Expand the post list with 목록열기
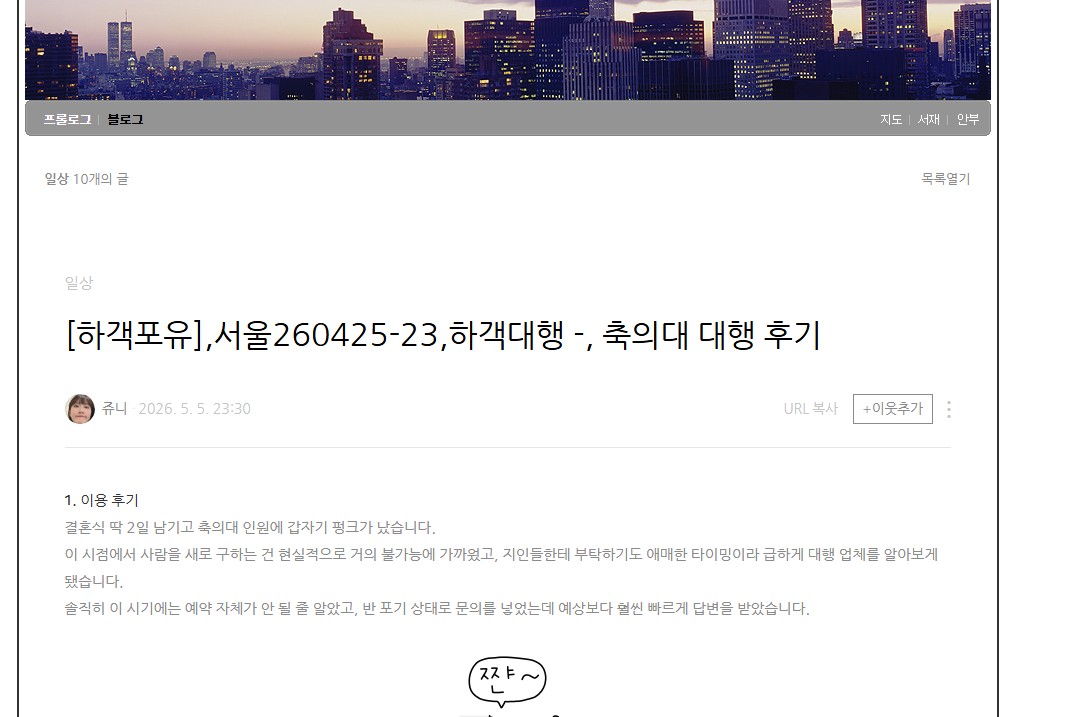 pyautogui.click(x=946, y=179)
